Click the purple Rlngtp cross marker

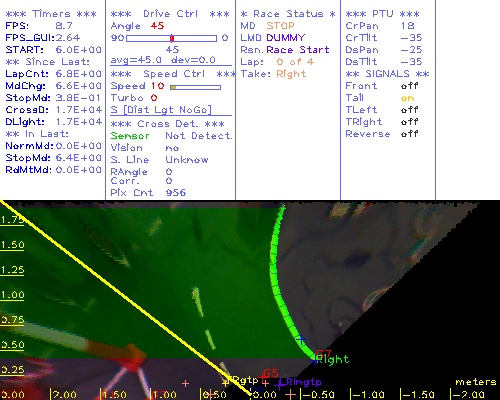tap(280, 385)
